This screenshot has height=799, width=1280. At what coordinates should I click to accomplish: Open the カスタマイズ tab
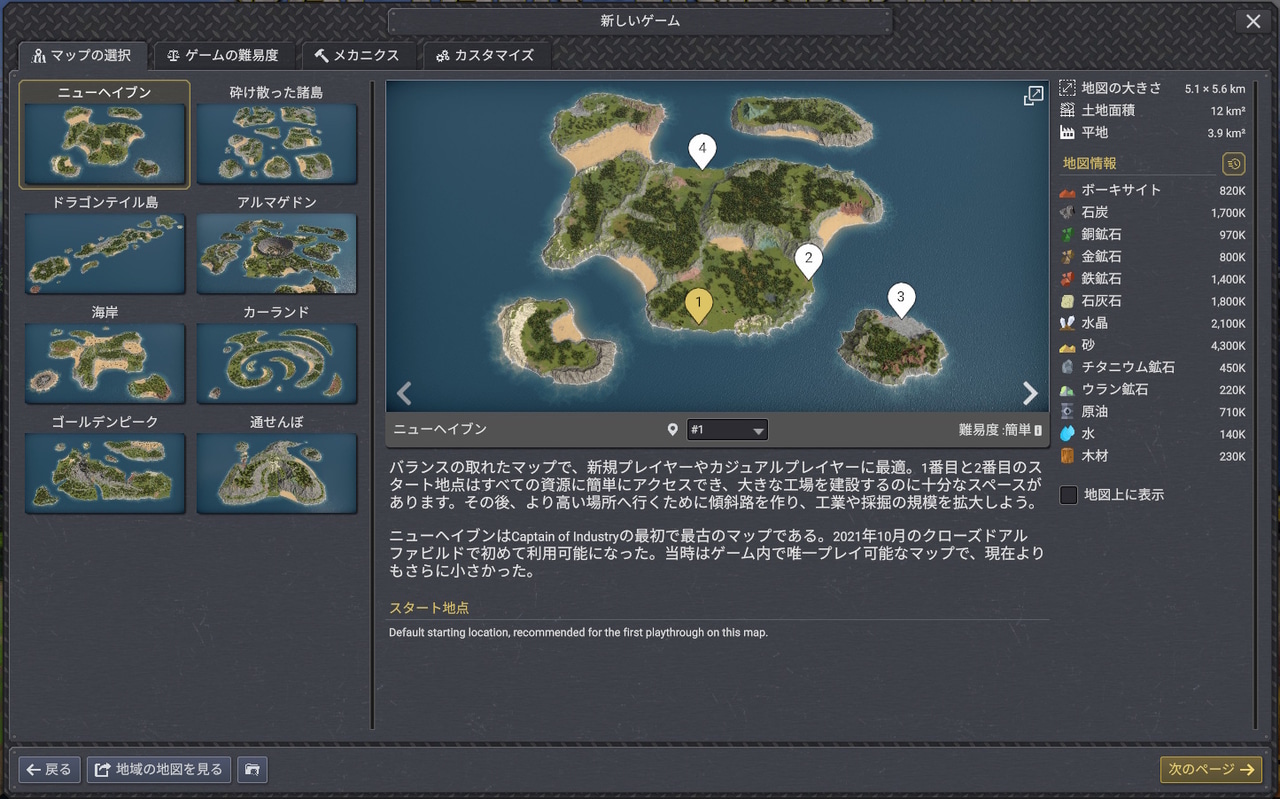(x=485, y=56)
